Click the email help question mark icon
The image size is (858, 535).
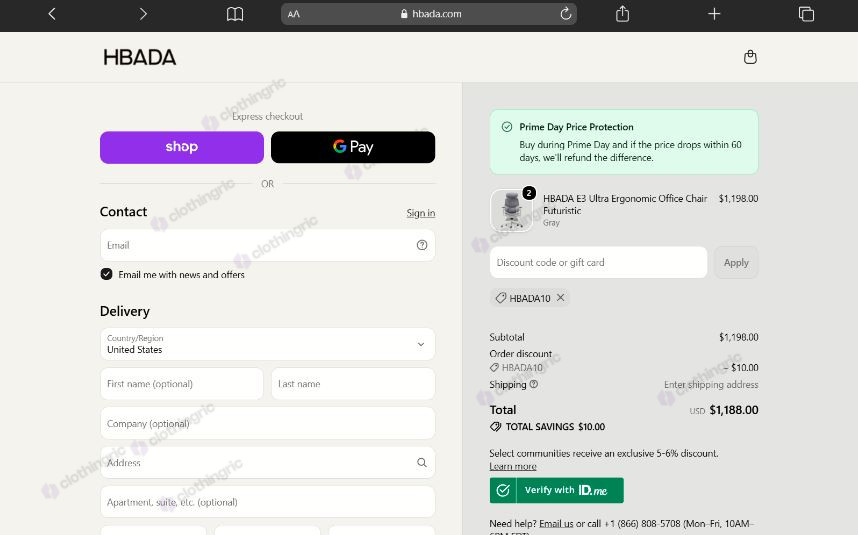[x=422, y=245]
